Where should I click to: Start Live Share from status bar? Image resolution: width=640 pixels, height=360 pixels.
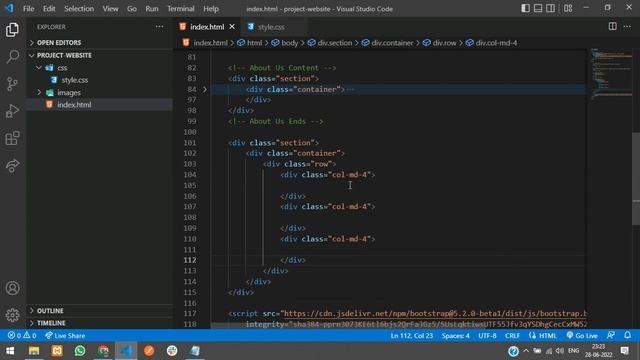(65, 336)
